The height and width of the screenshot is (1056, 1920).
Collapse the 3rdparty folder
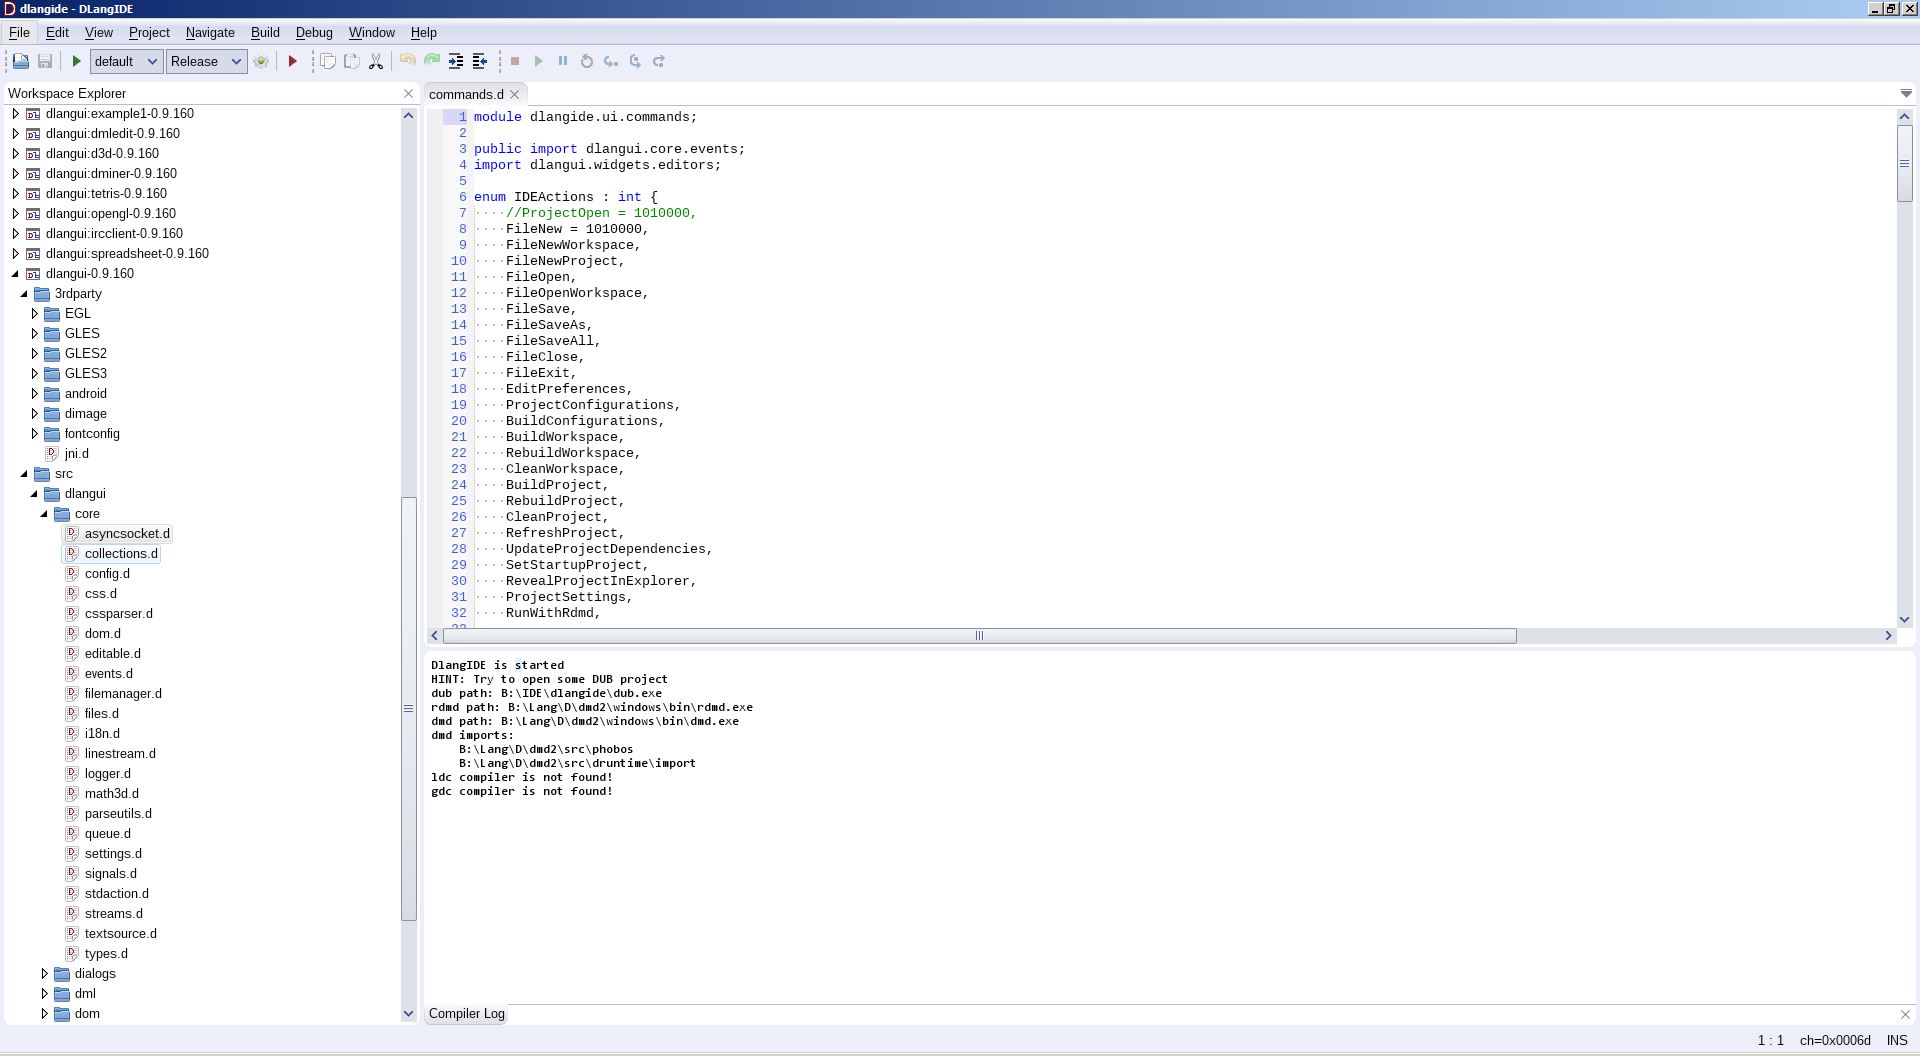point(24,293)
